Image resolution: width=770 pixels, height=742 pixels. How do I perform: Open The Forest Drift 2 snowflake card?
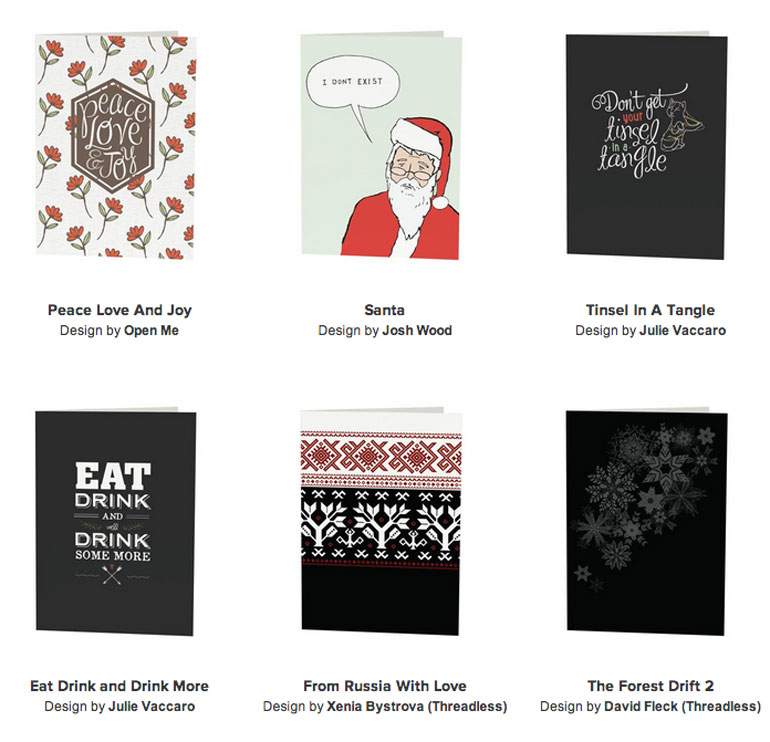tap(647, 522)
